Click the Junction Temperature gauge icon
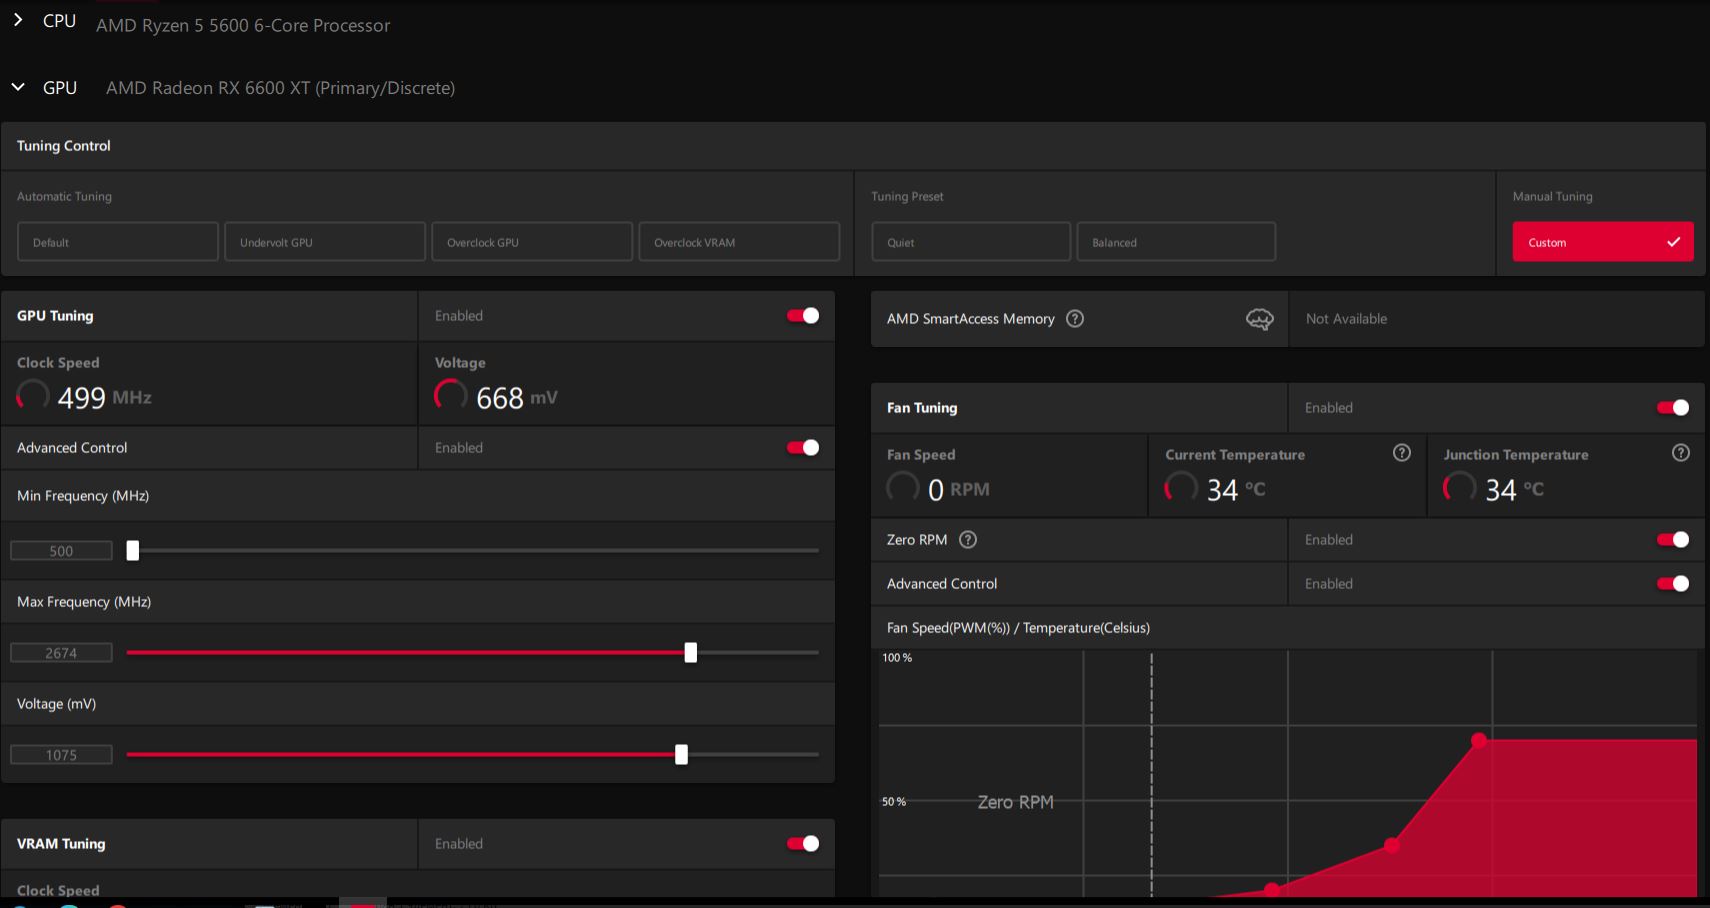This screenshot has height=908, width=1710. tap(1459, 487)
